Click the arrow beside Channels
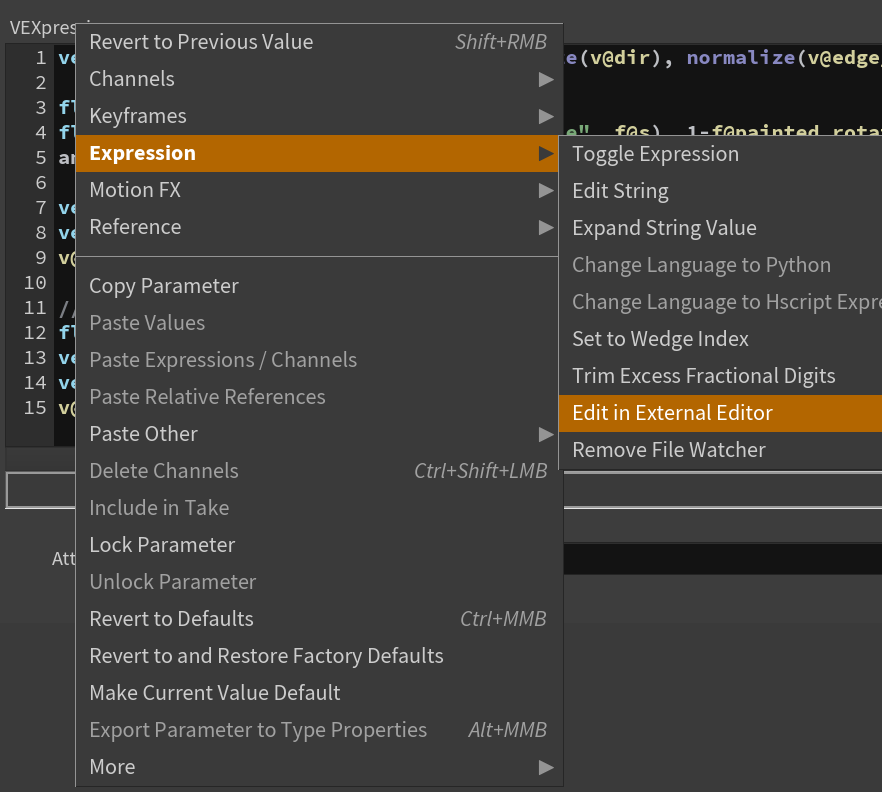 click(546, 80)
